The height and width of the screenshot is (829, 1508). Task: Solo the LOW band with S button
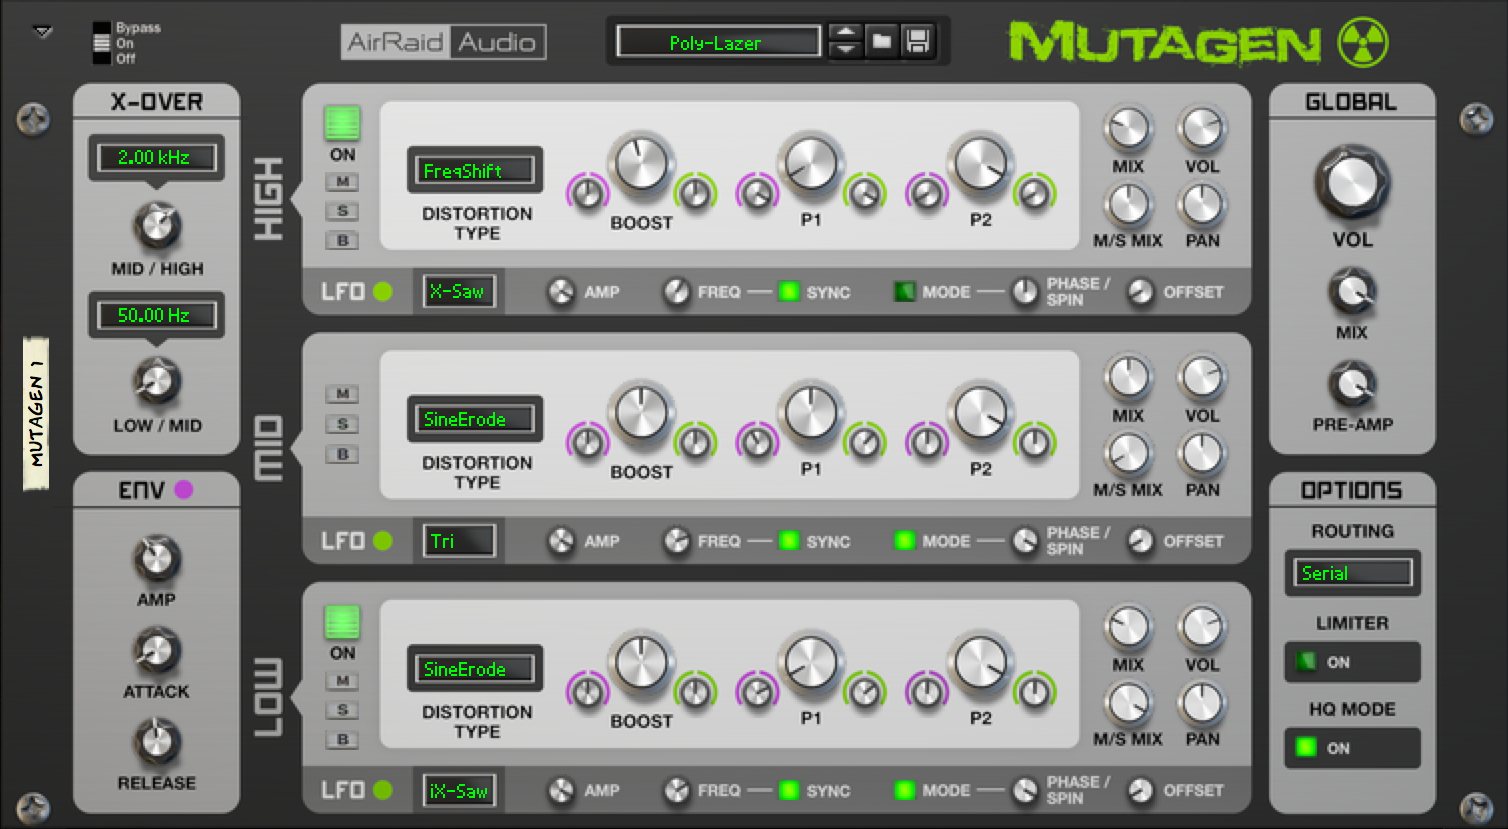pyautogui.click(x=343, y=710)
